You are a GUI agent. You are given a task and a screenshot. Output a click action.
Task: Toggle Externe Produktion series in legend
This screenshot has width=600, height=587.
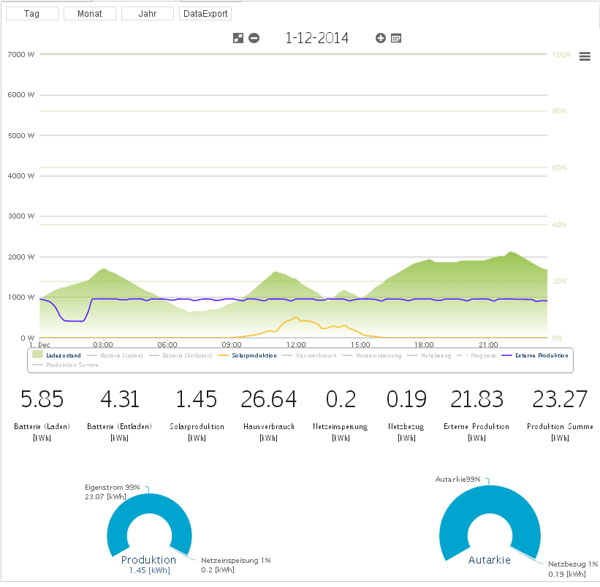pos(538,354)
